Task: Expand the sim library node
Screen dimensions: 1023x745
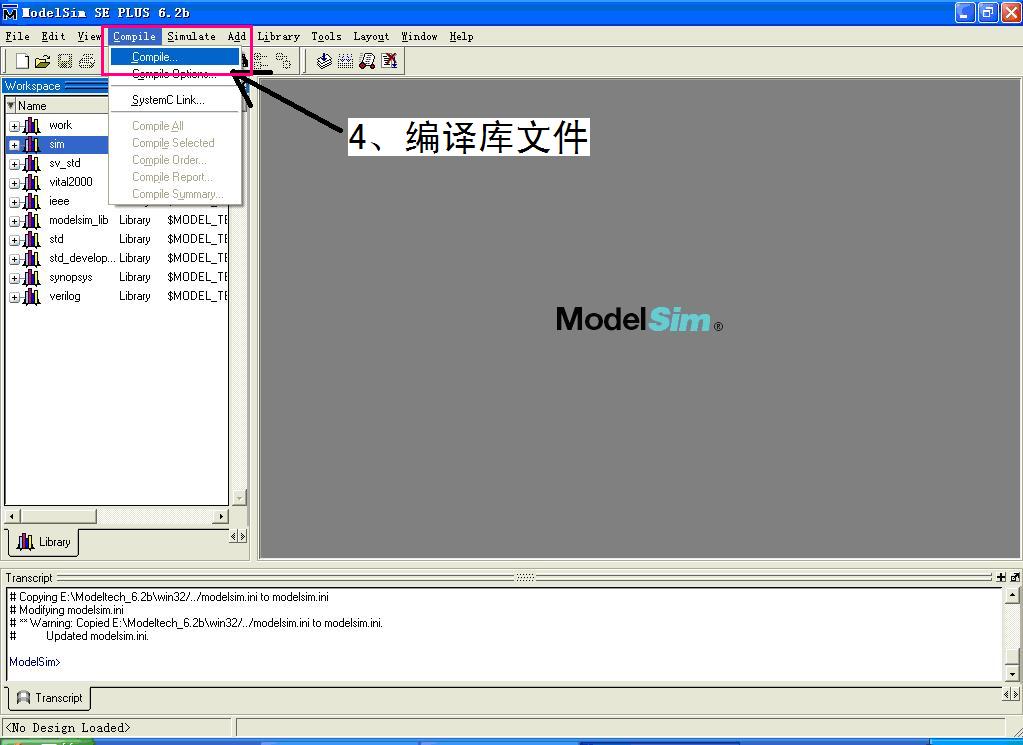Action: pyautogui.click(x=14, y=145)
